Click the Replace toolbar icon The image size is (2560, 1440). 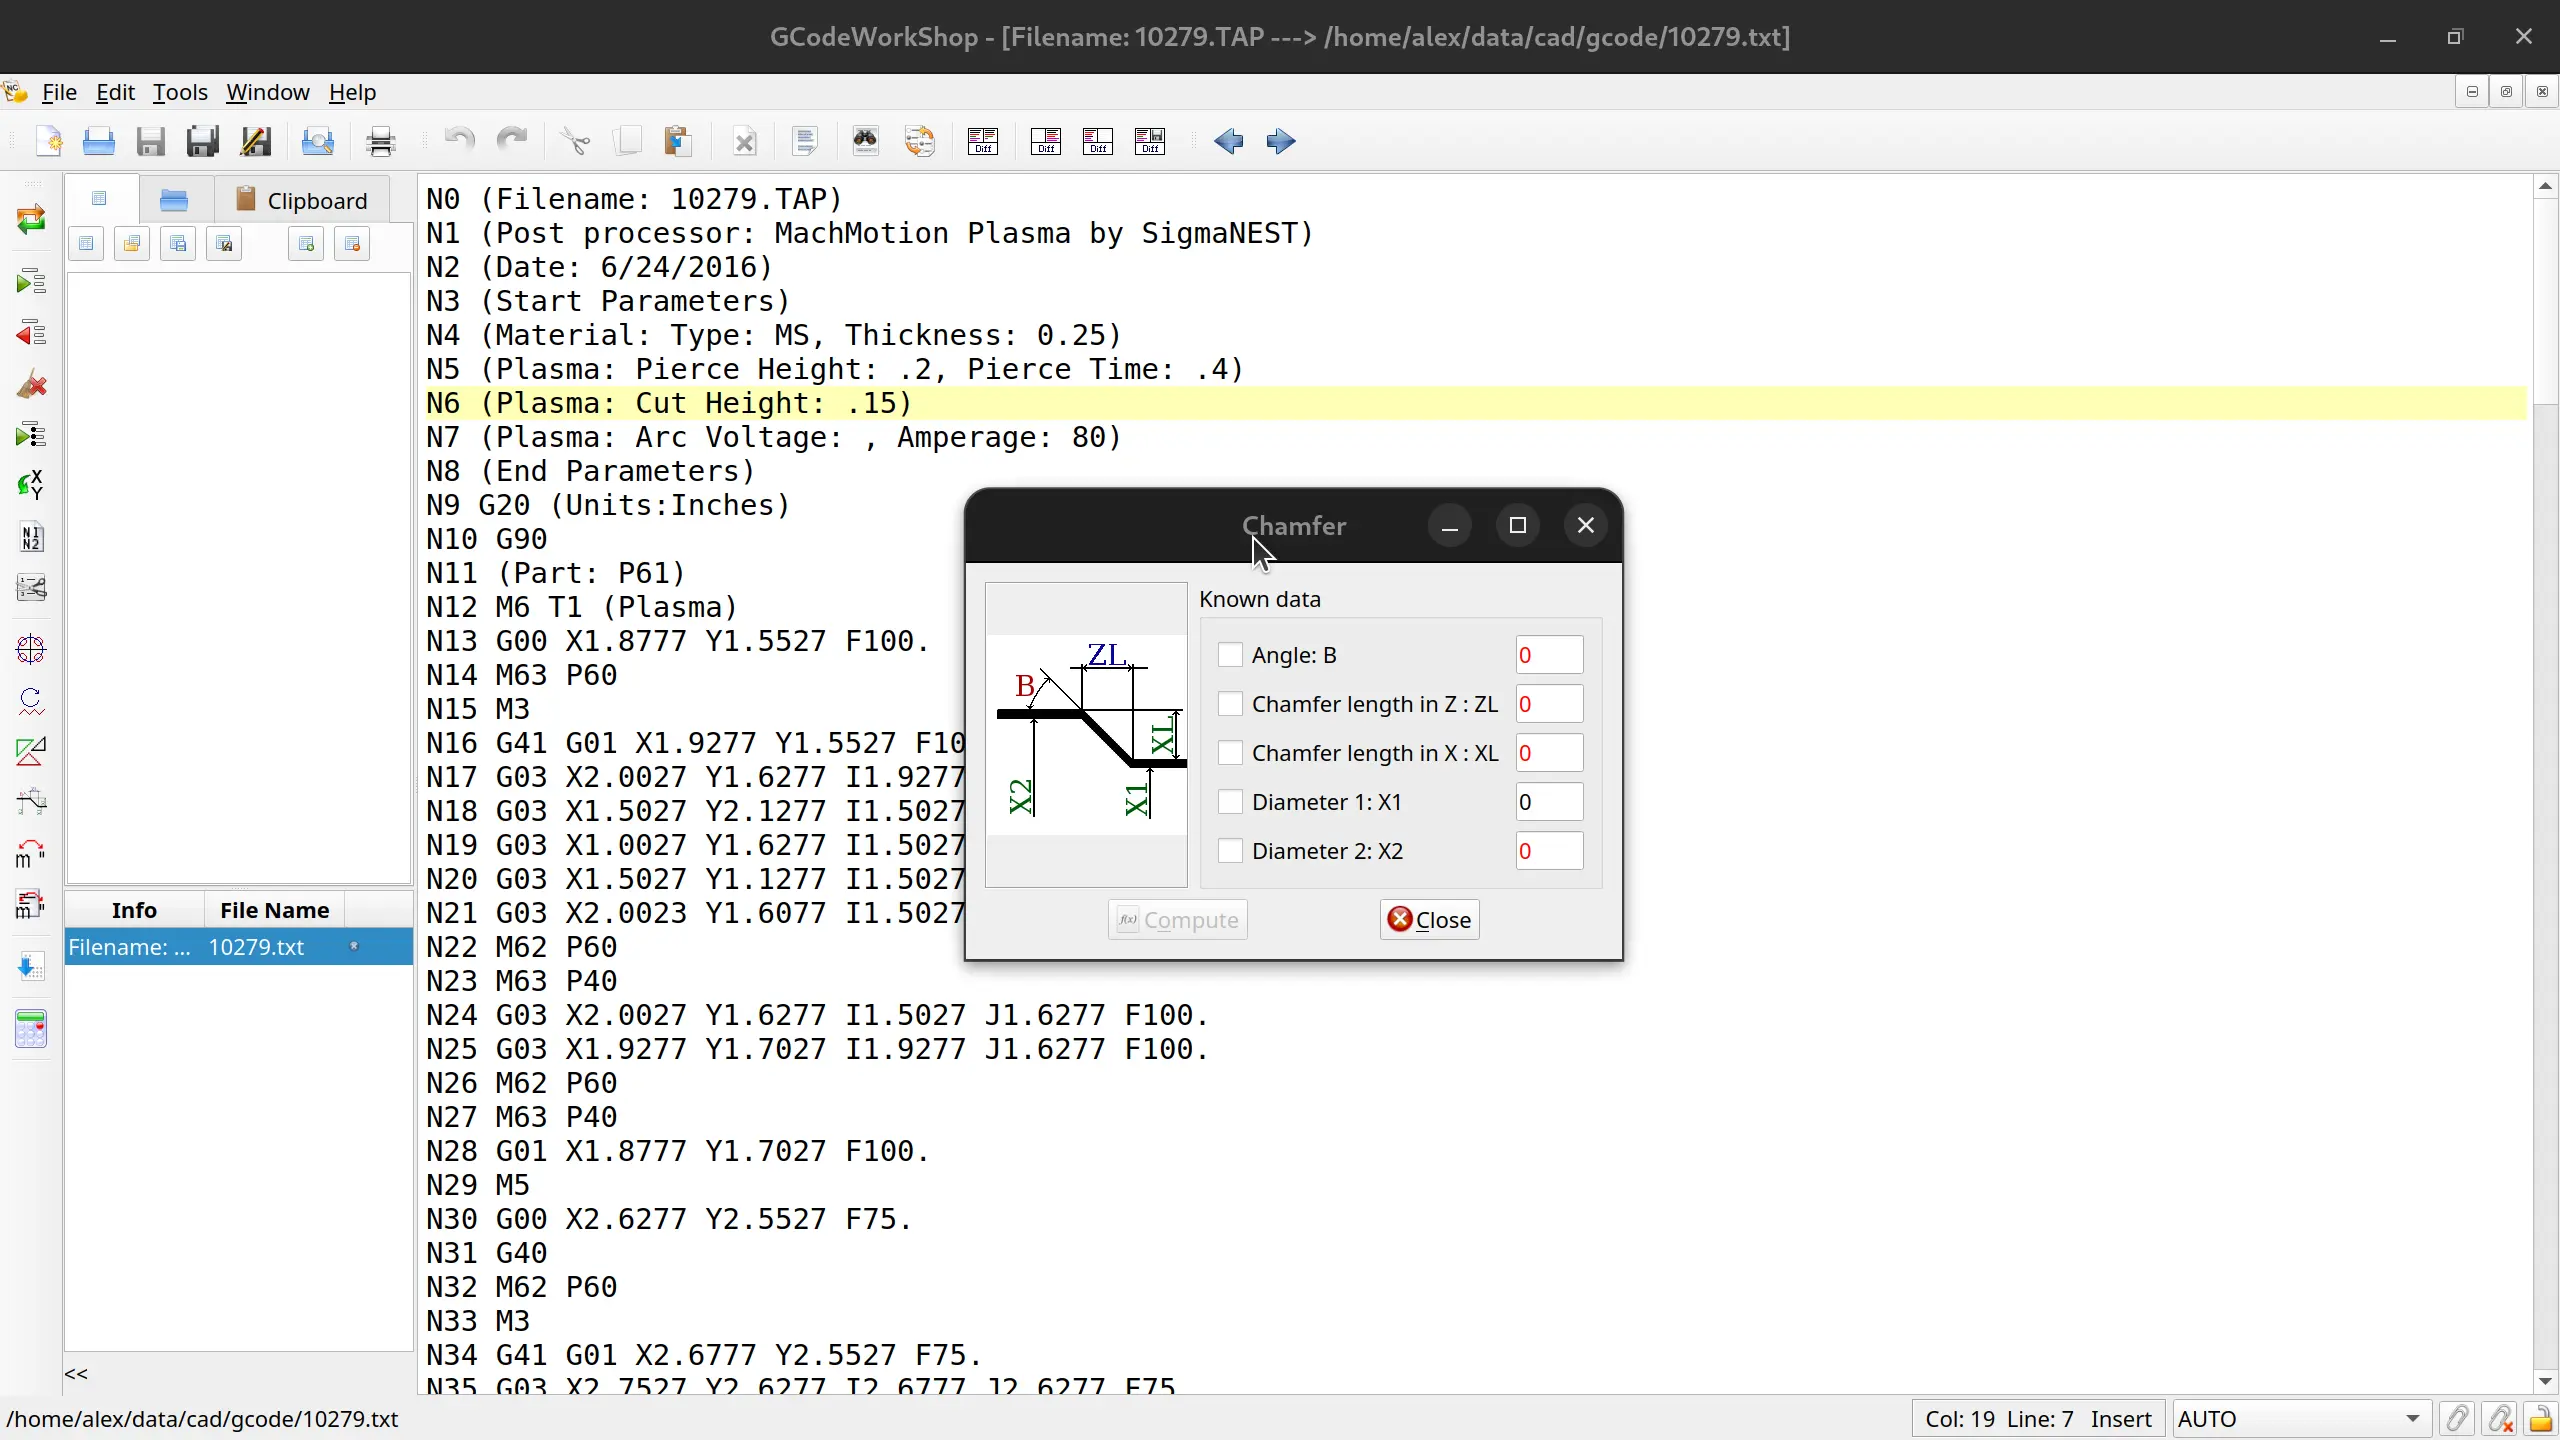click(x=919, y=141)
